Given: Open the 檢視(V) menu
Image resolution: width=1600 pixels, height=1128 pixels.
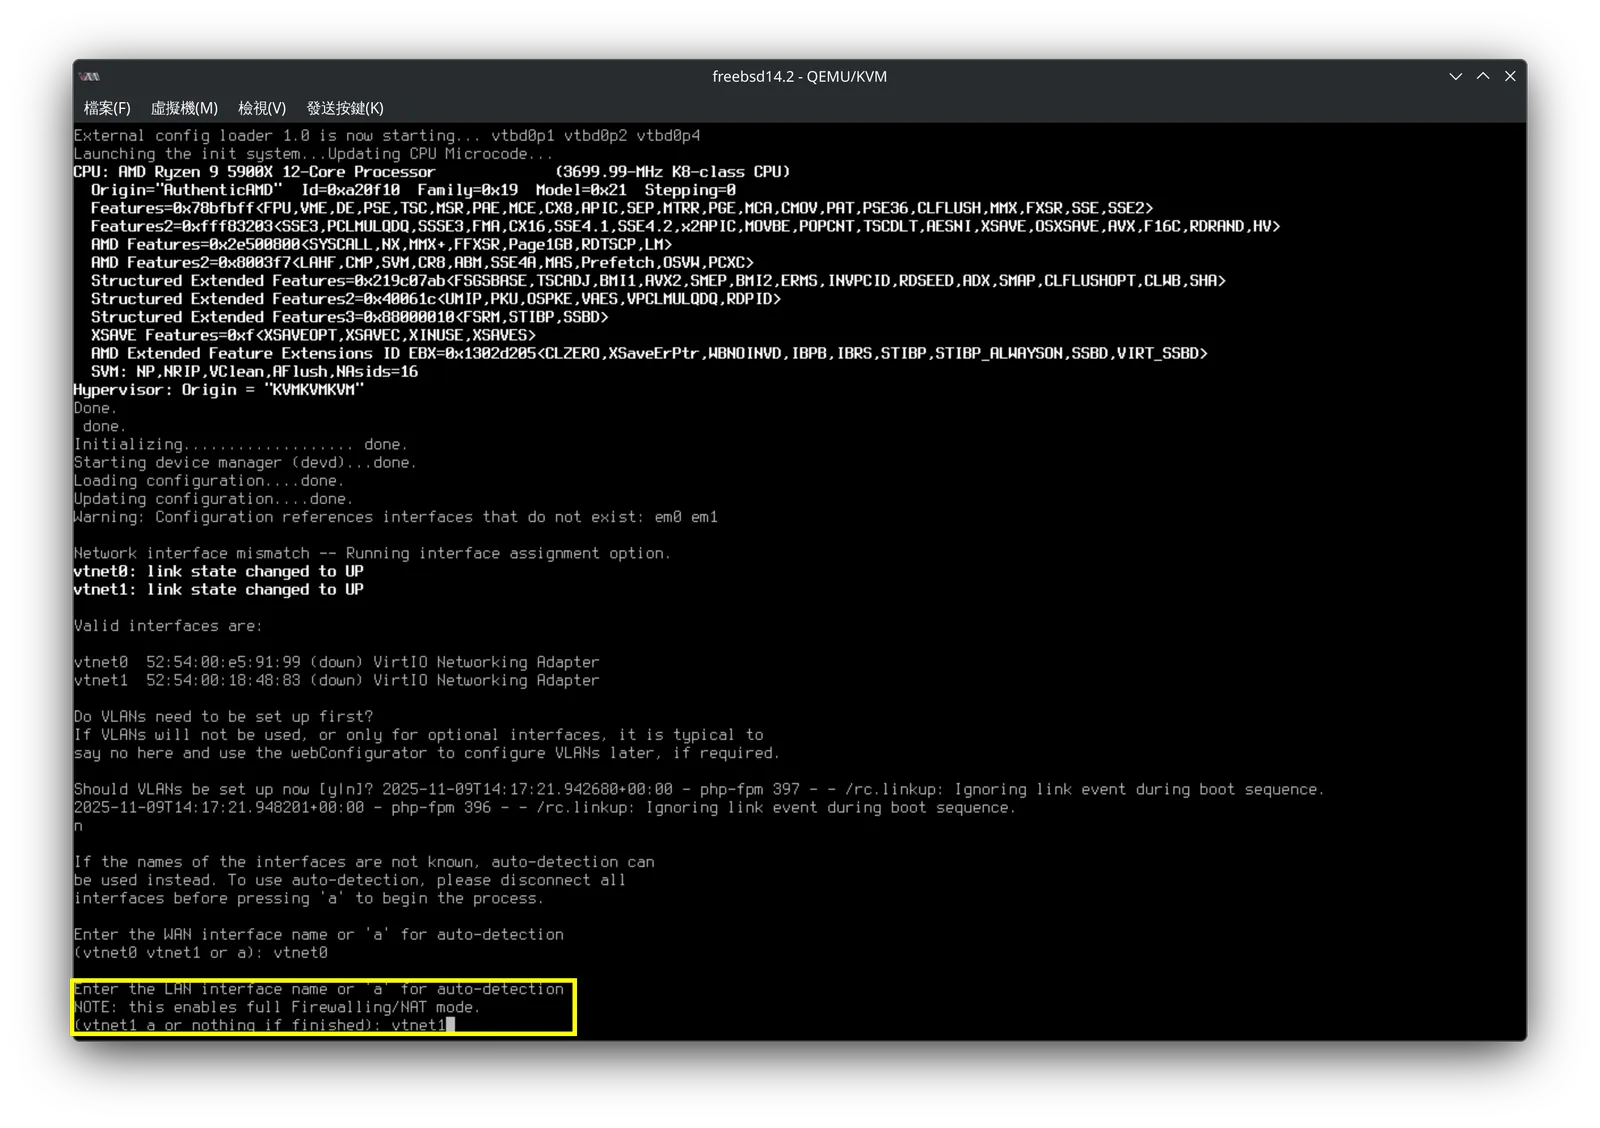Looking at the screenshot, I should [262, 108].
